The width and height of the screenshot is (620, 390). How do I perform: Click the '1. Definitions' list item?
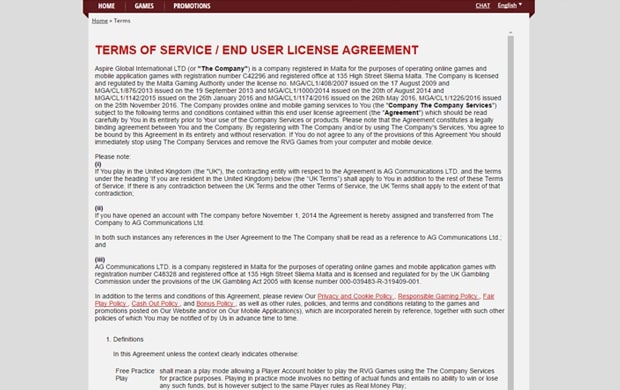point(125,339)
